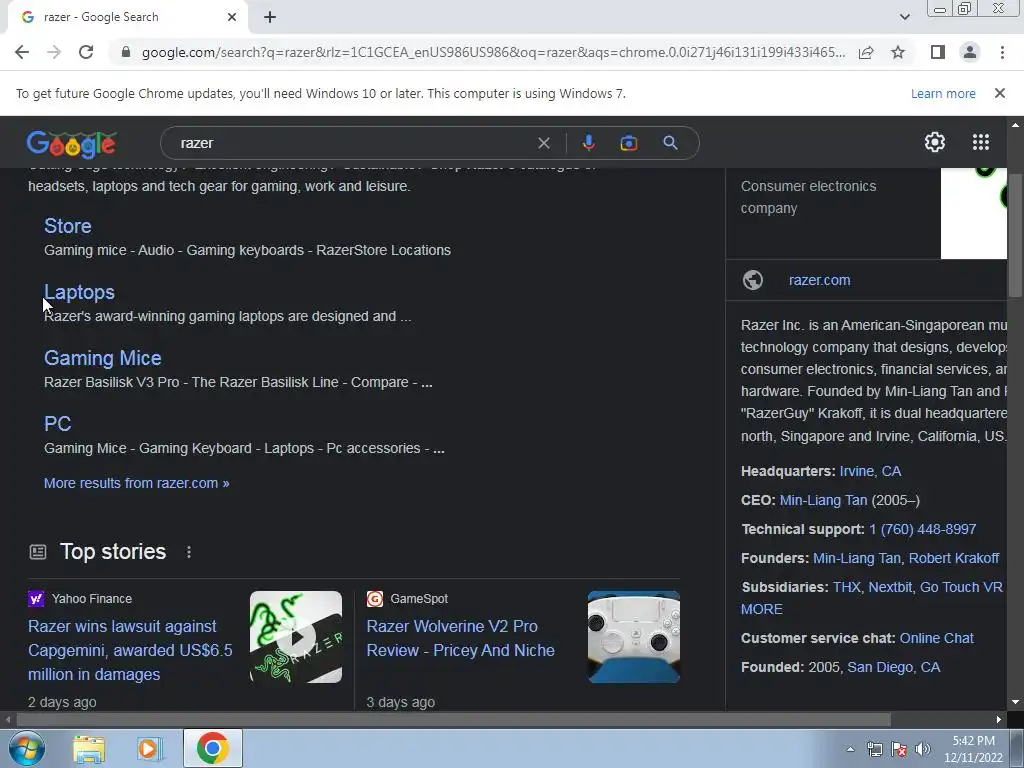
Task: Open Irvine, CA headquarters link
Action: [870, 472]
